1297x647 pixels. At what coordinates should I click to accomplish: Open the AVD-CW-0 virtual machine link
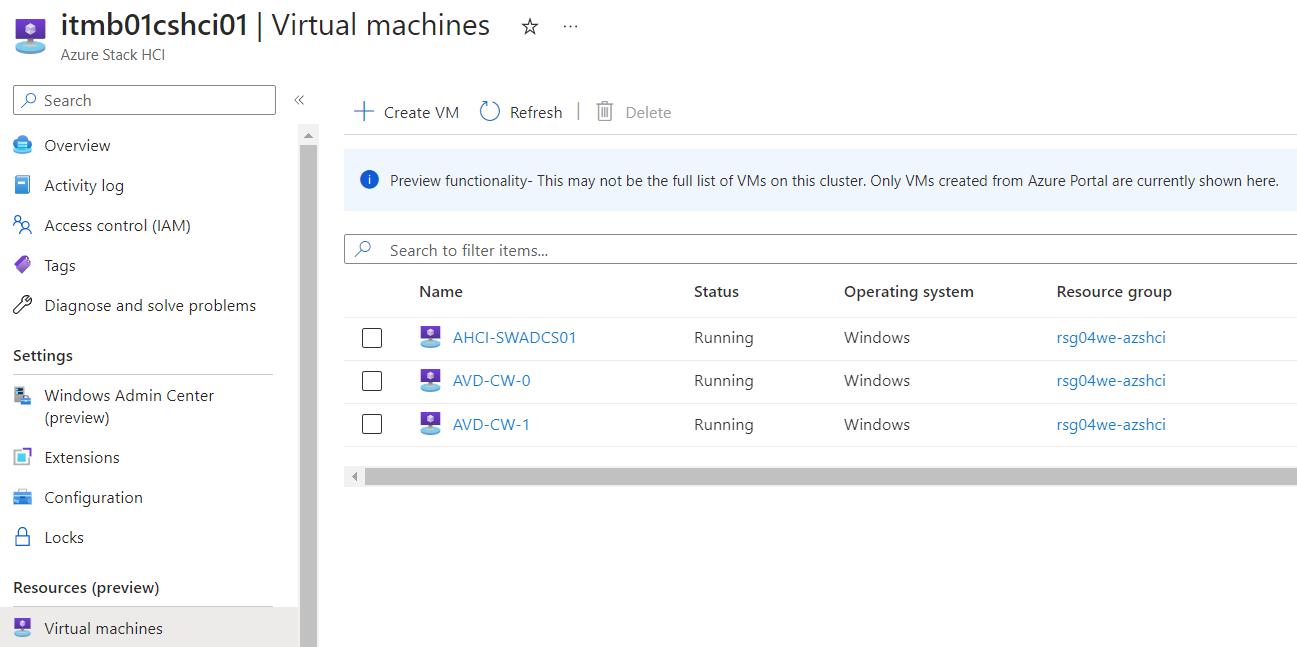pyautogui.click(x=491, y=381)
